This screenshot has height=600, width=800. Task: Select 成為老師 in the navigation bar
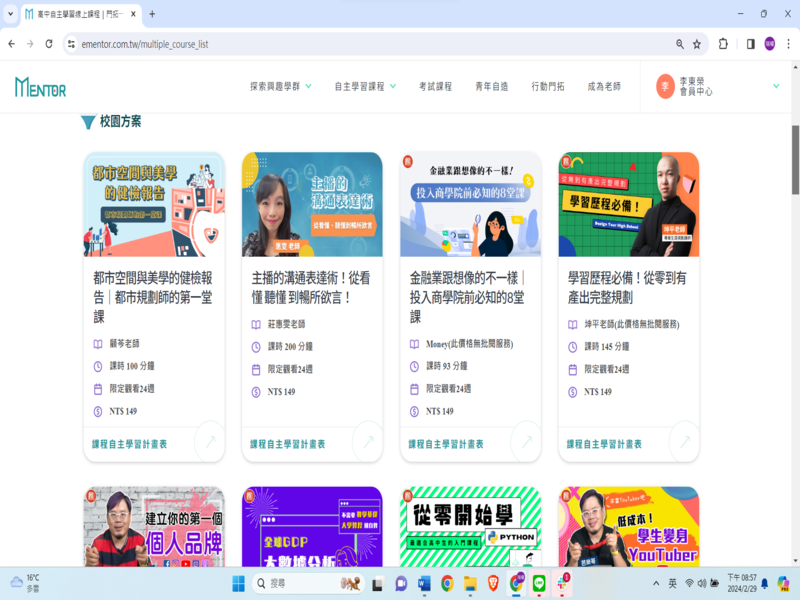(x=604, y=87)
